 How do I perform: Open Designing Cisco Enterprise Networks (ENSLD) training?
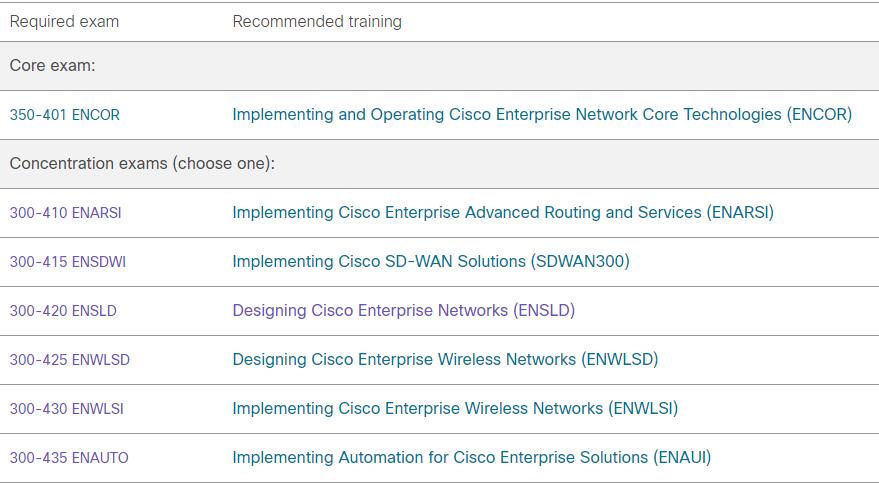click(x=404, y=310)
